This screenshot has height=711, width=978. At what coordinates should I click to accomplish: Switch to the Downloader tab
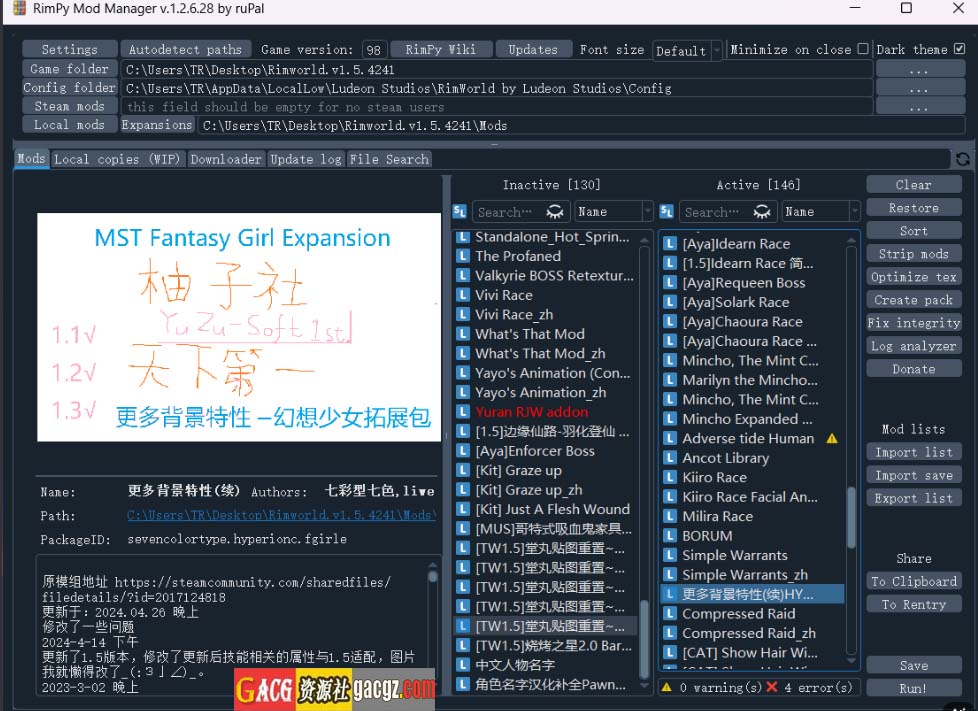226,159
